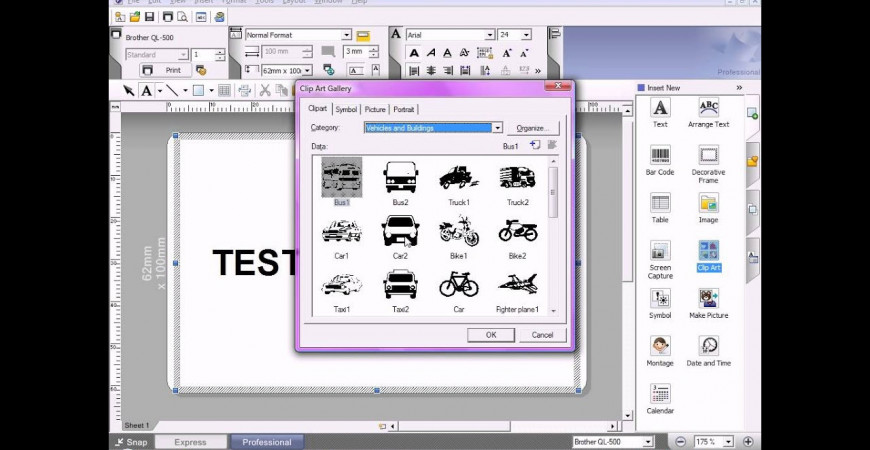Switch to the Symbol tab in gallery
The width and height of the screenshot is (870, 450).
click(346, 109)
